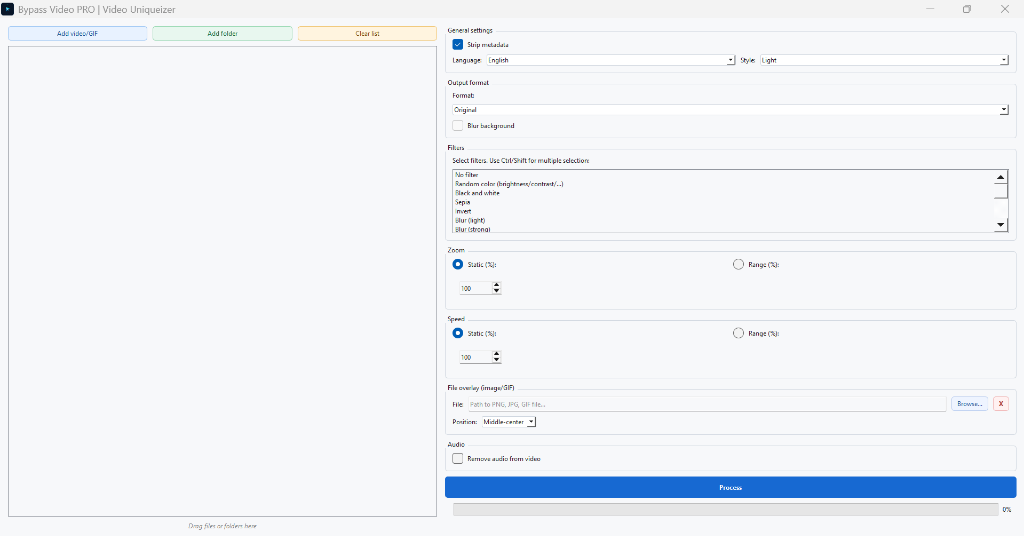Select 'No filter' in filters list
This screenshot has width=1024, height=536.
click(x=723, y=175)
